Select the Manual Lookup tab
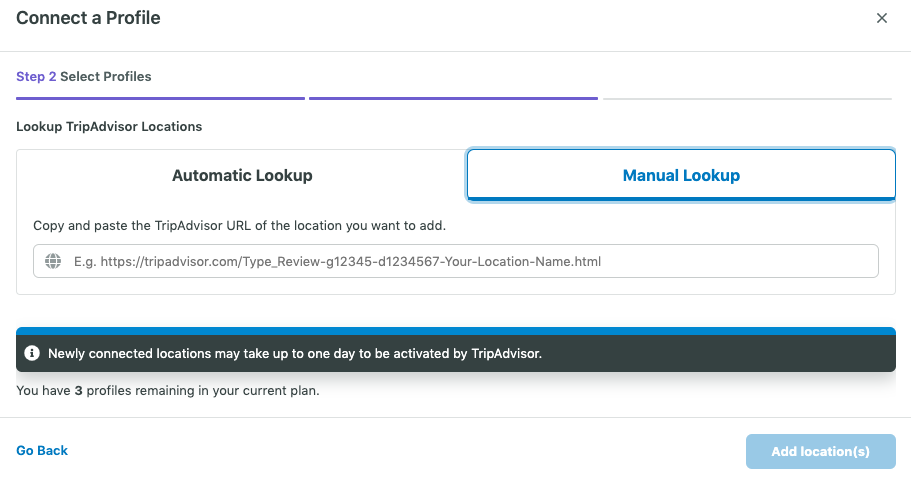 681,175
